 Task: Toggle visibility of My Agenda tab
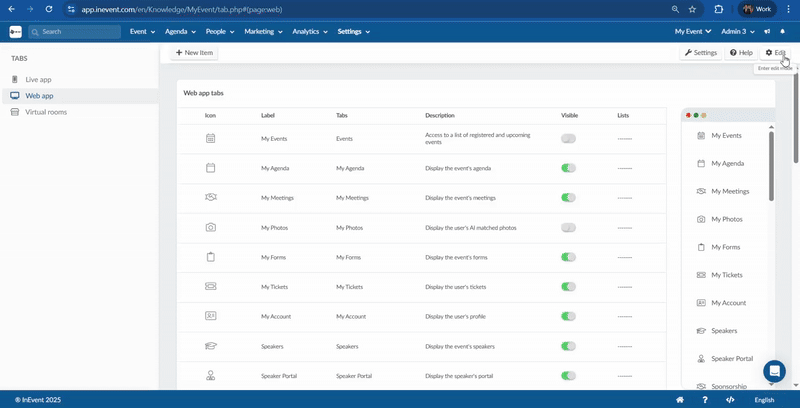568,168
